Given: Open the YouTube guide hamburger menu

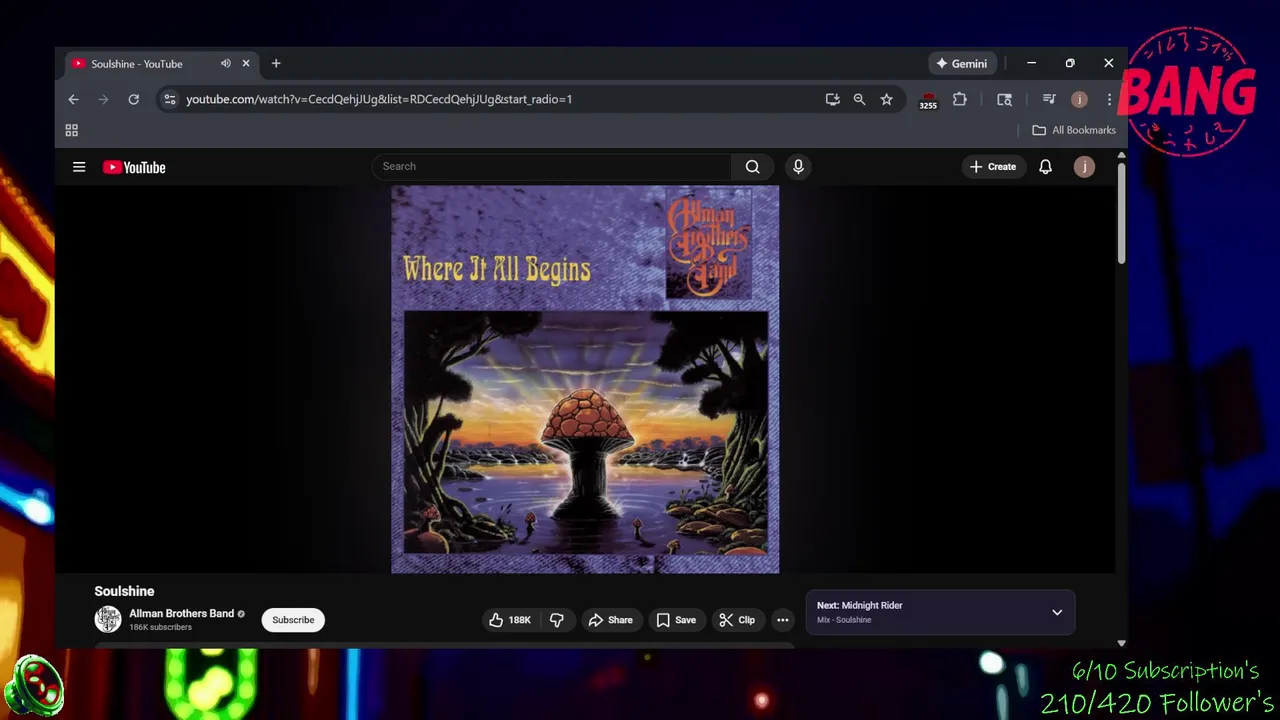Looking at the screenshot, I should (x=79, y=167).
